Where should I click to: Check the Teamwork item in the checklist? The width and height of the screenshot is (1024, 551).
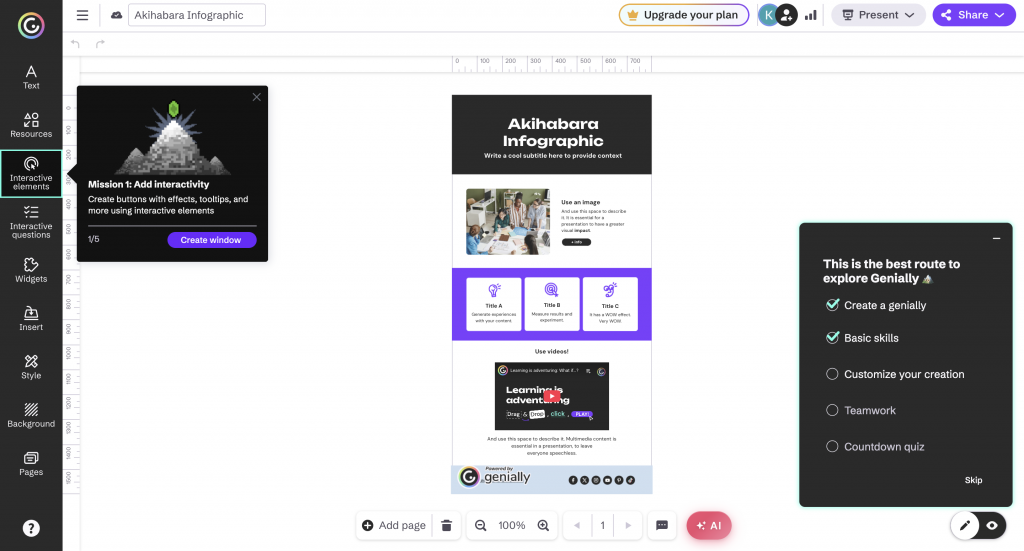(x=832, y=410)
